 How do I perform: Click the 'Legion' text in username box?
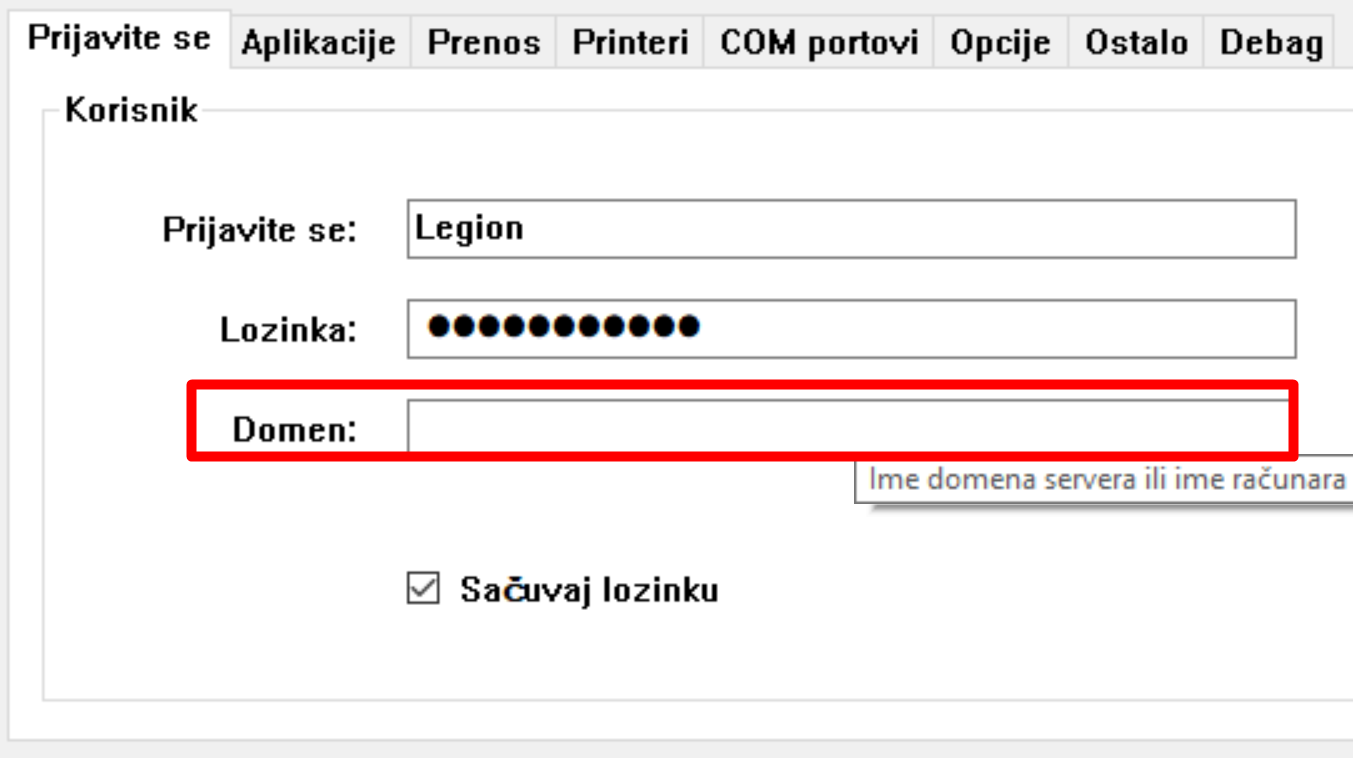pos(469,229)
